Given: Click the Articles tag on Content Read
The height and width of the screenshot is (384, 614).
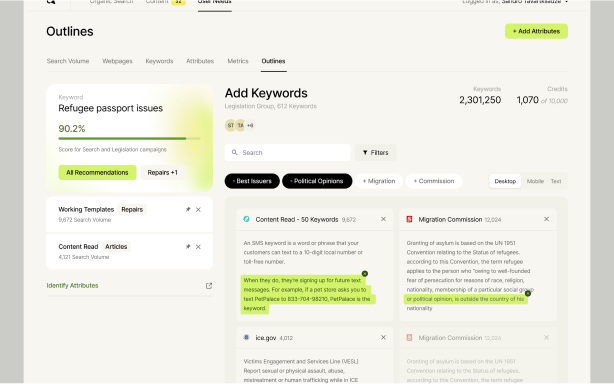Looking at the screenshot, I should click(x=116, y=247).
